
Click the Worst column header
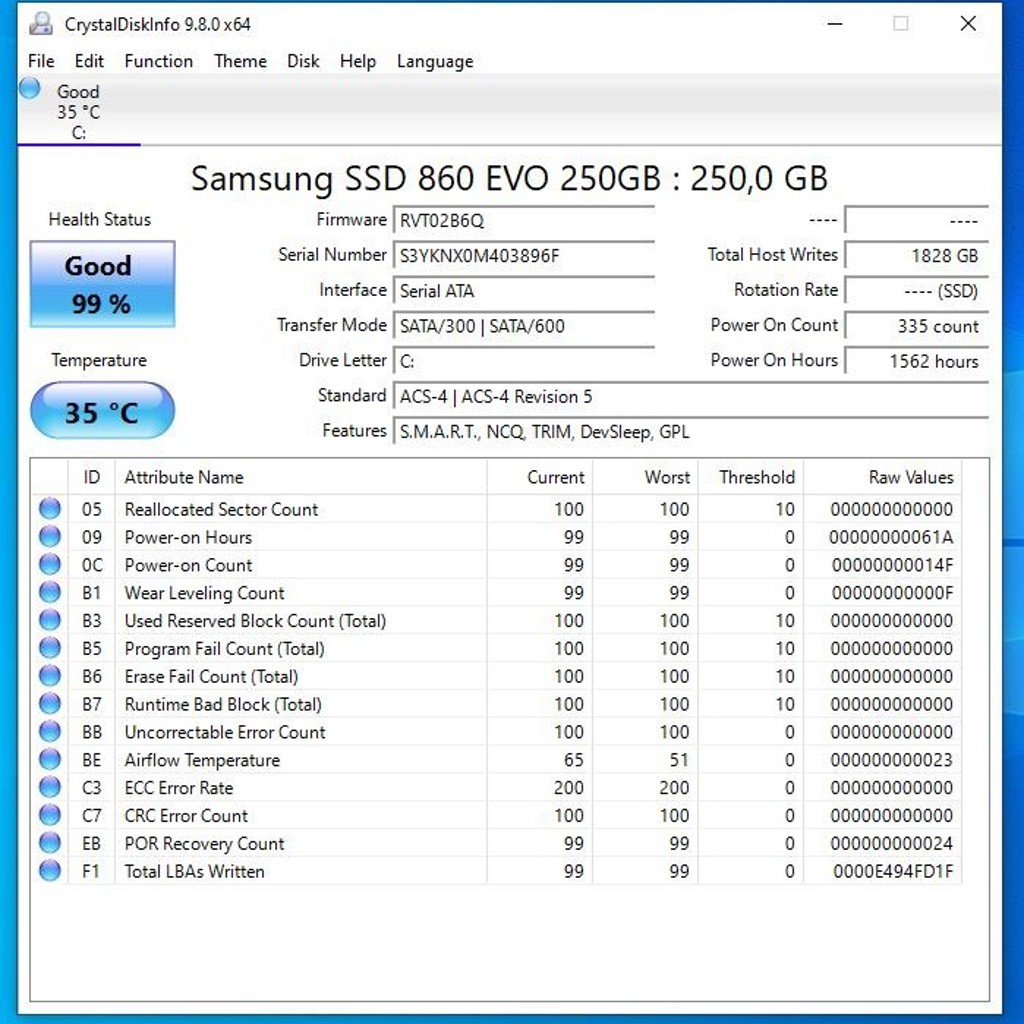point(645,477)
